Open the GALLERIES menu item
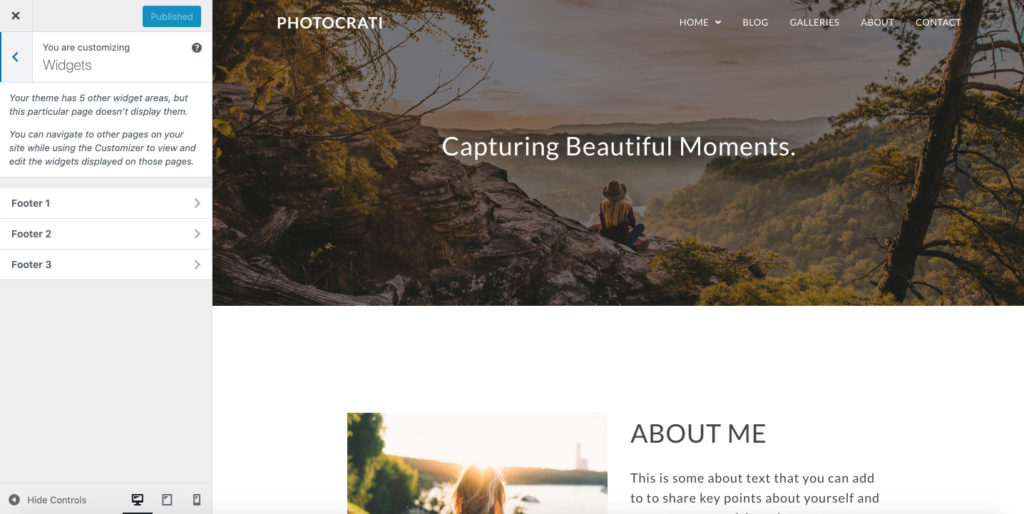The height and width of the screenshot is (514, 1024). pos(814,22)
